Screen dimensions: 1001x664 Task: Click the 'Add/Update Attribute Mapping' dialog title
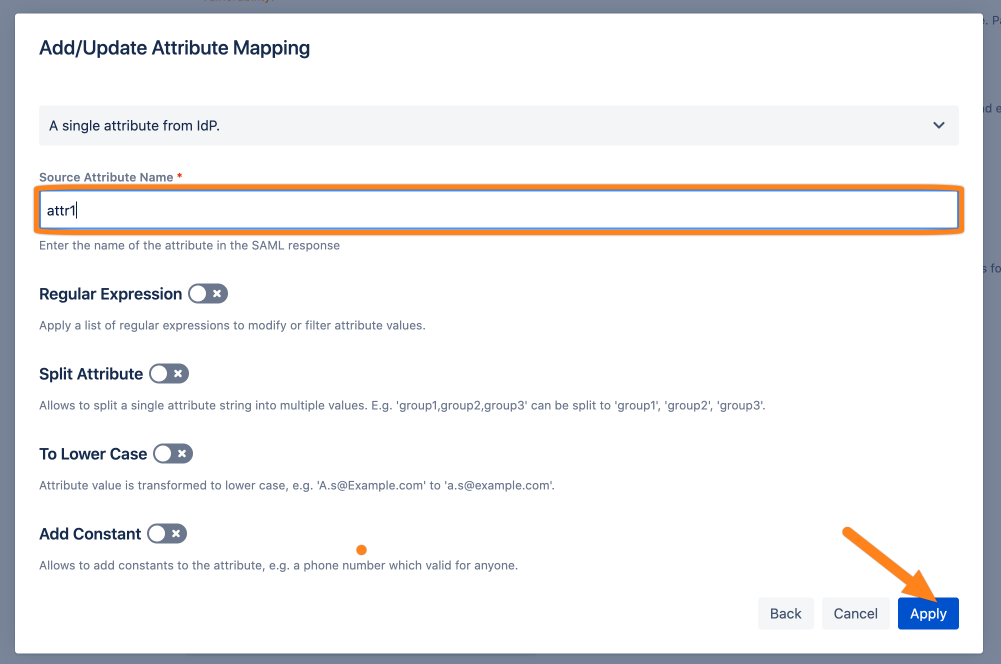coord(174,48)
